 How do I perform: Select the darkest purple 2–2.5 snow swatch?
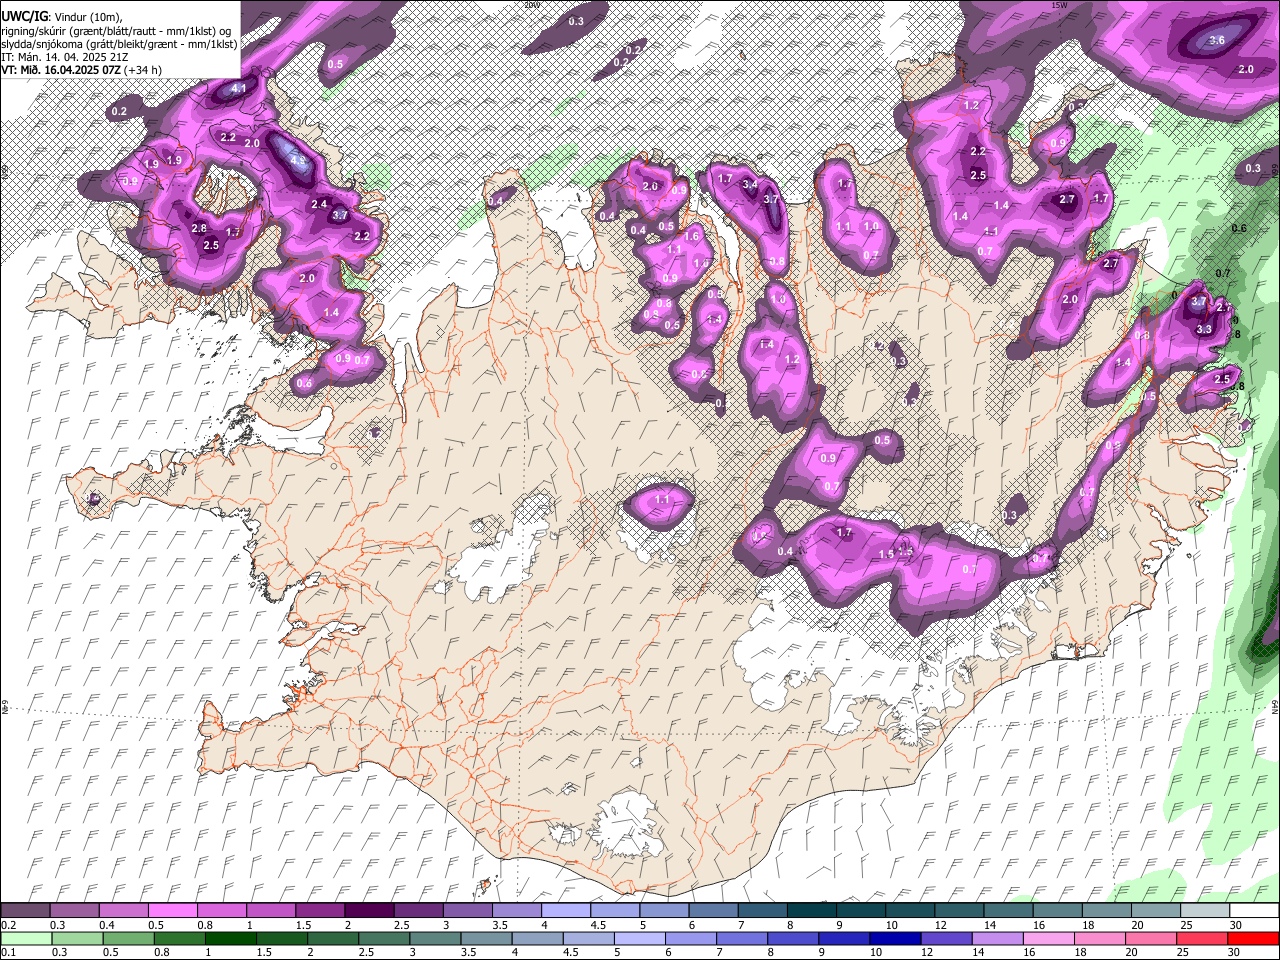pos(369,911)
